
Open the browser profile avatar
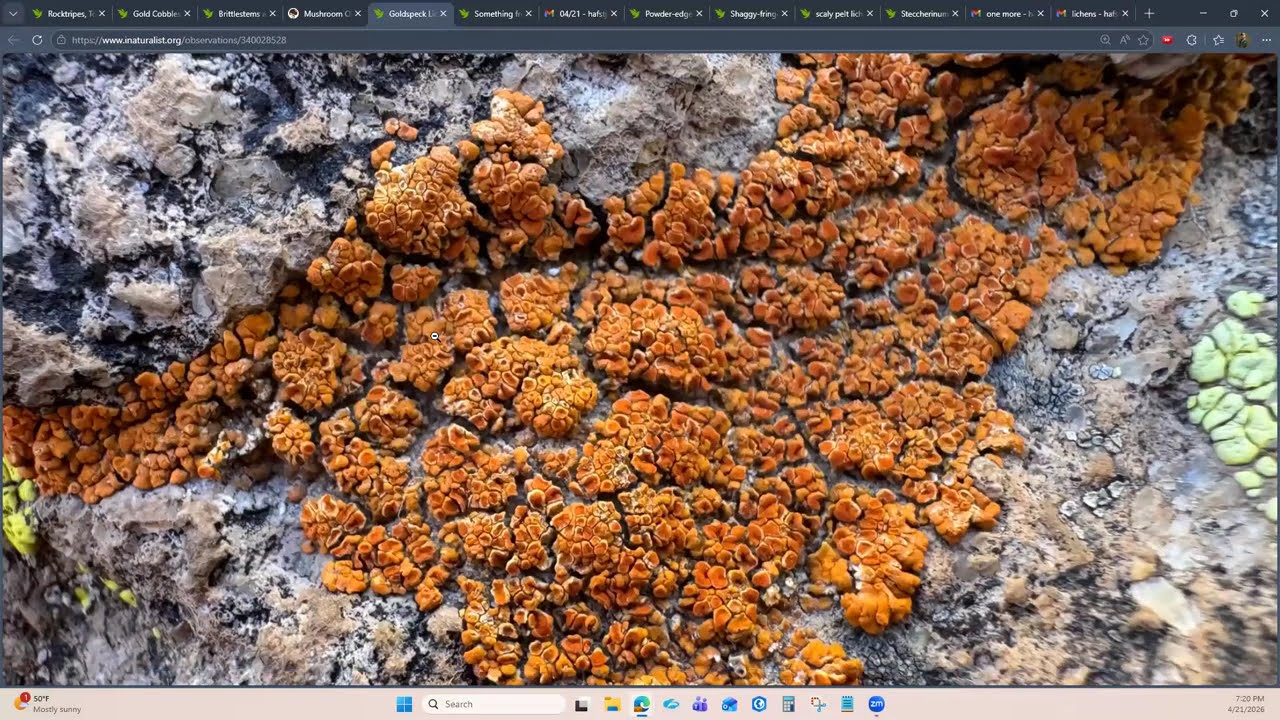point(1242,40)
